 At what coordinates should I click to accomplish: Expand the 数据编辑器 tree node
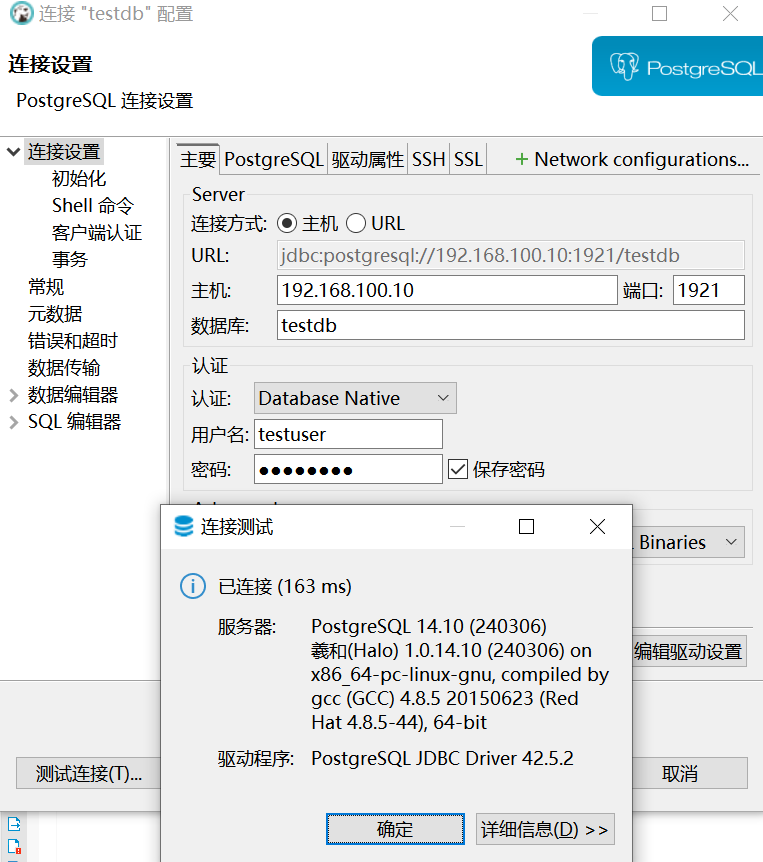(x=13, y=395)
